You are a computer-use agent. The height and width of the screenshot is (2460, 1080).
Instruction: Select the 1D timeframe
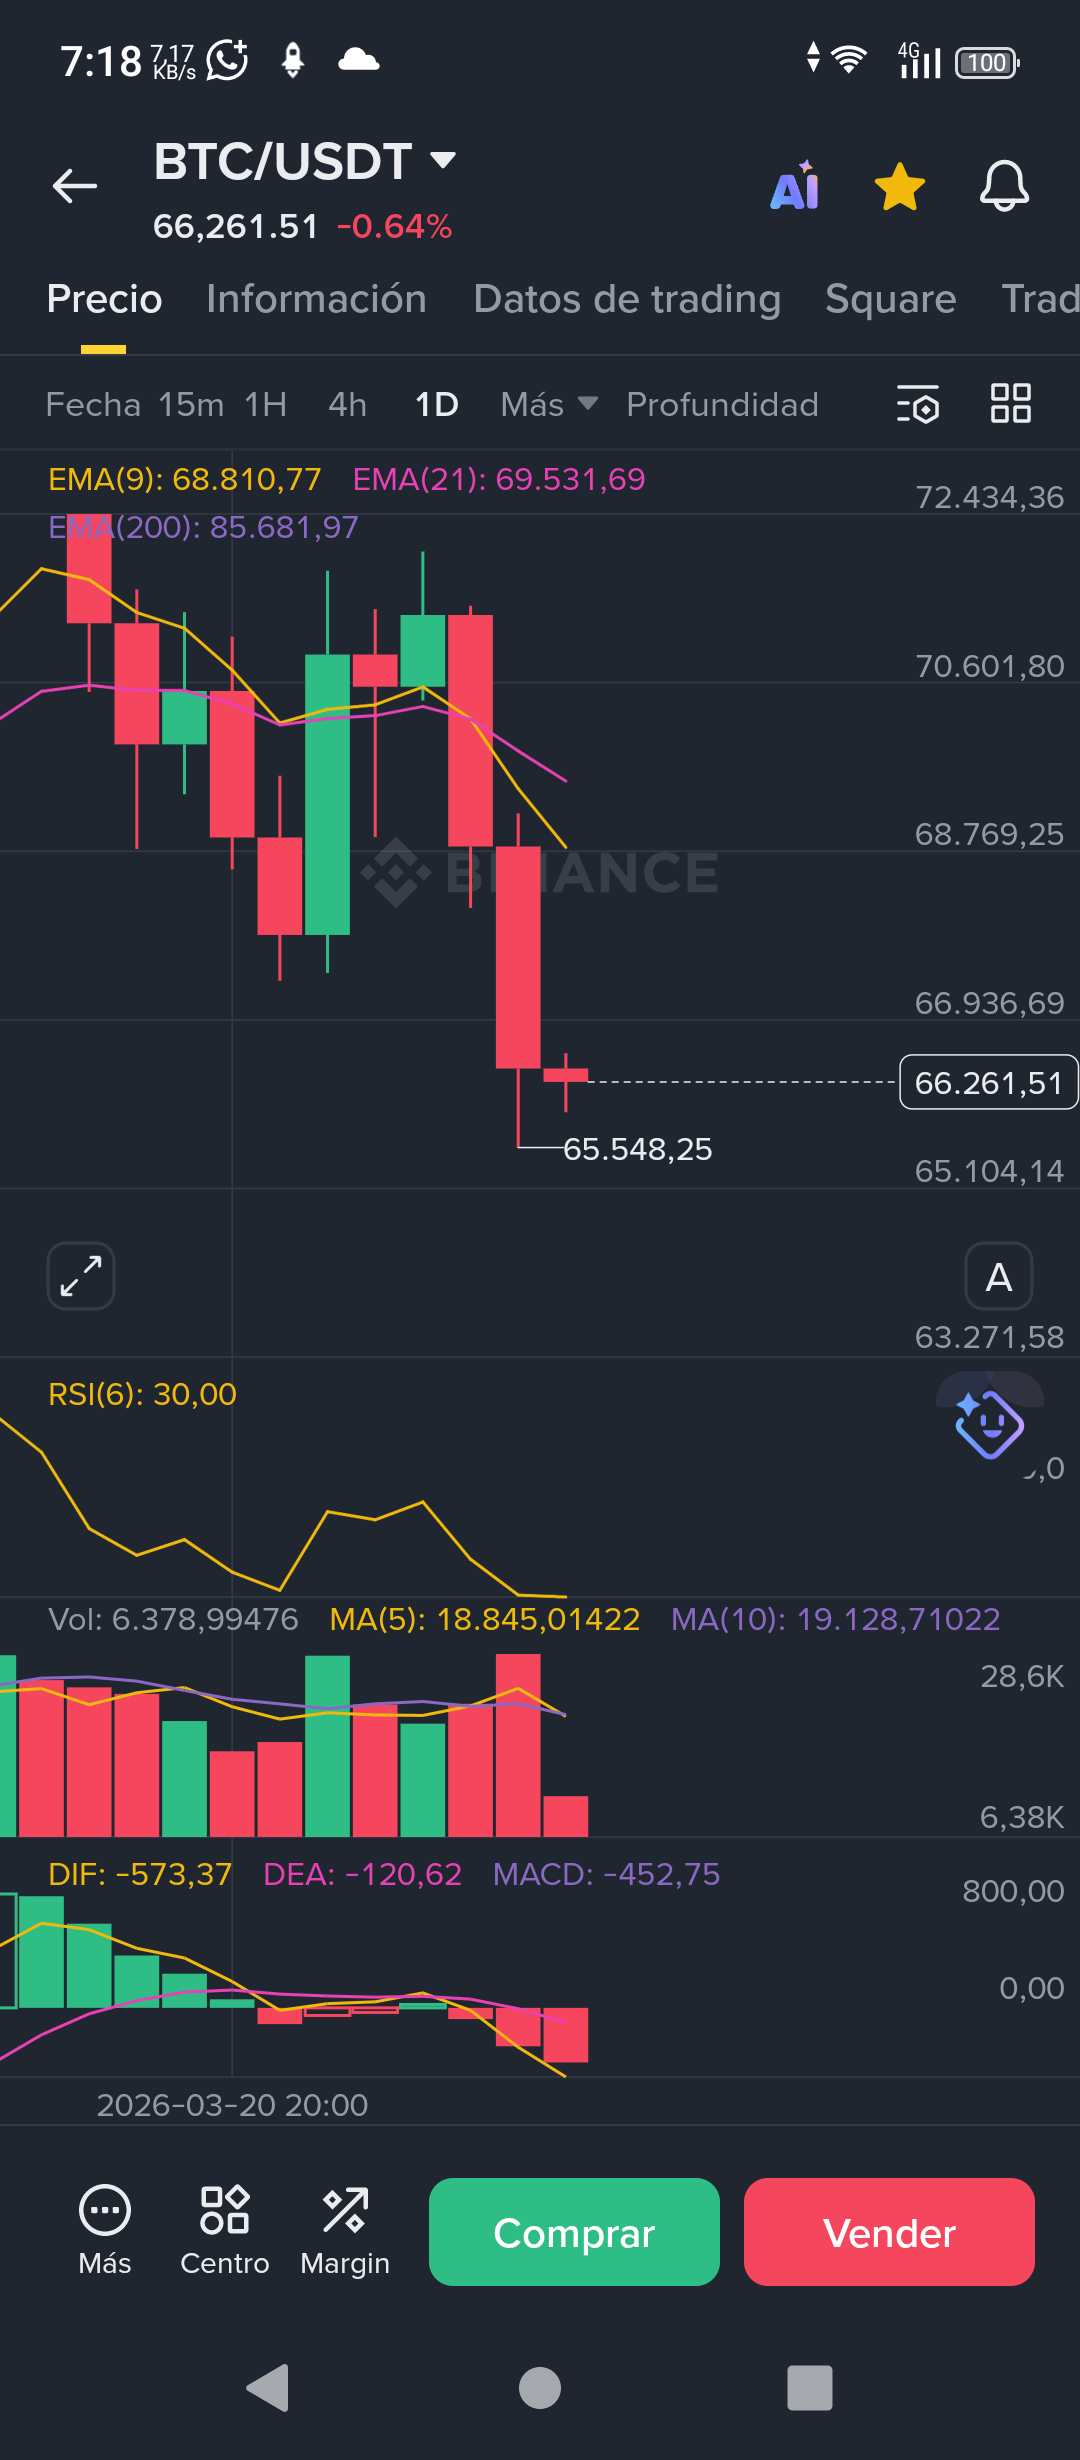(437, 405)
